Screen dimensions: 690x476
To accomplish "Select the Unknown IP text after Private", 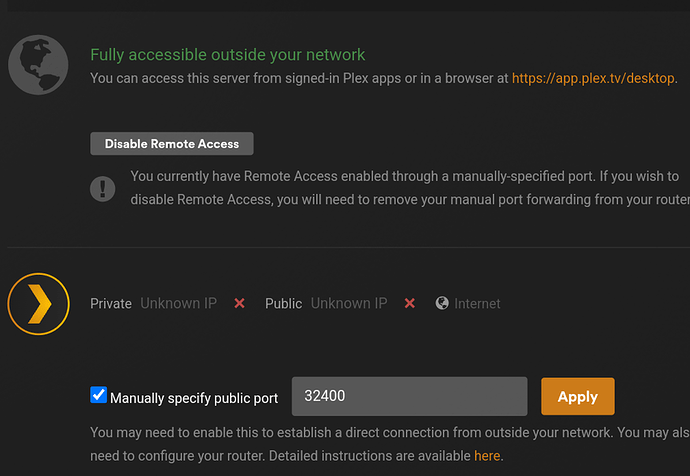I will point(178,303).
